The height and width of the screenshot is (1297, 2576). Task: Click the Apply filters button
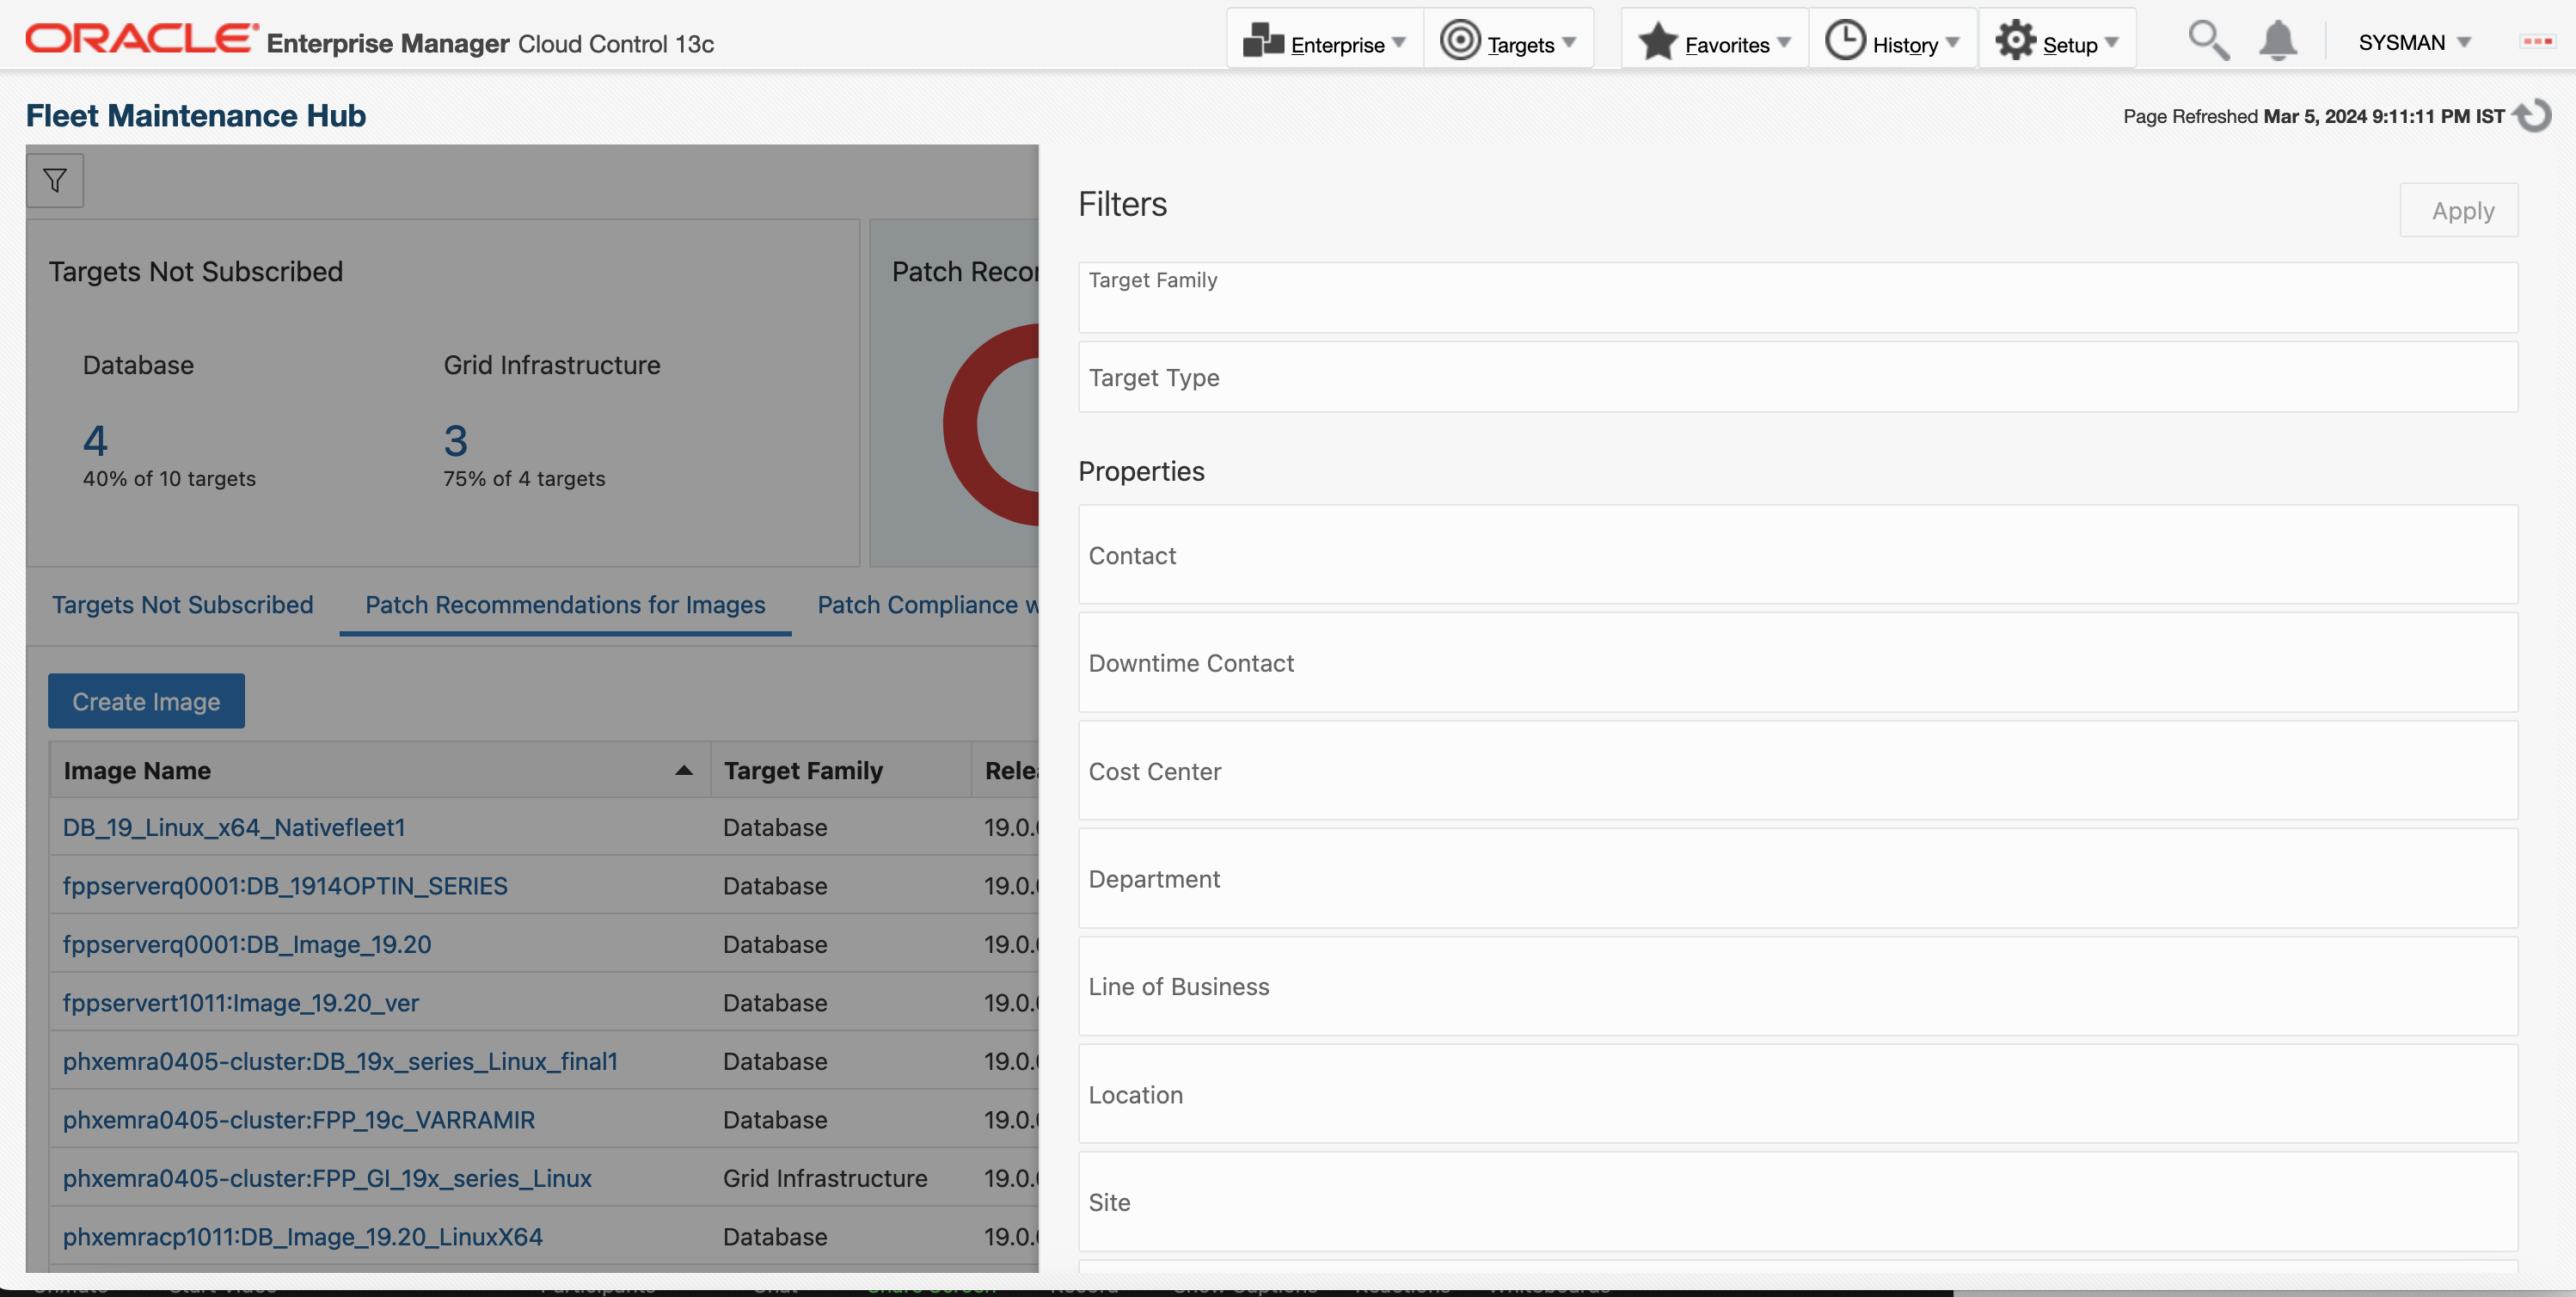[x=2459, y=210]
